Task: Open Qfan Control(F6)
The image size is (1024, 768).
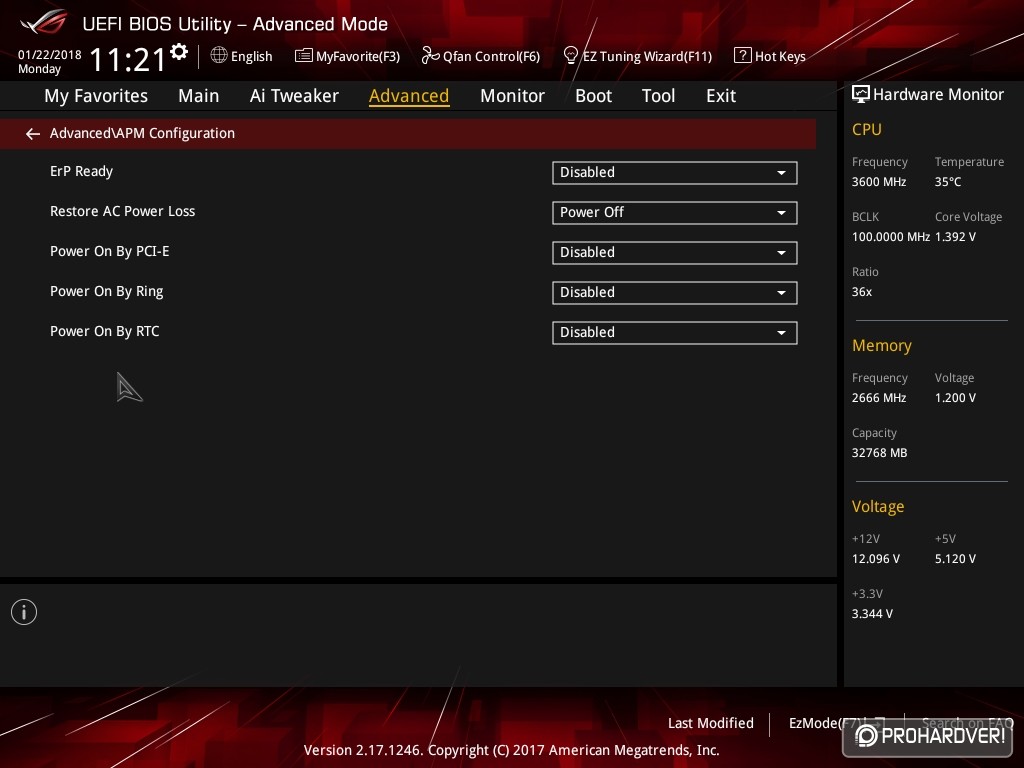Action: click(x=491, y=57)
